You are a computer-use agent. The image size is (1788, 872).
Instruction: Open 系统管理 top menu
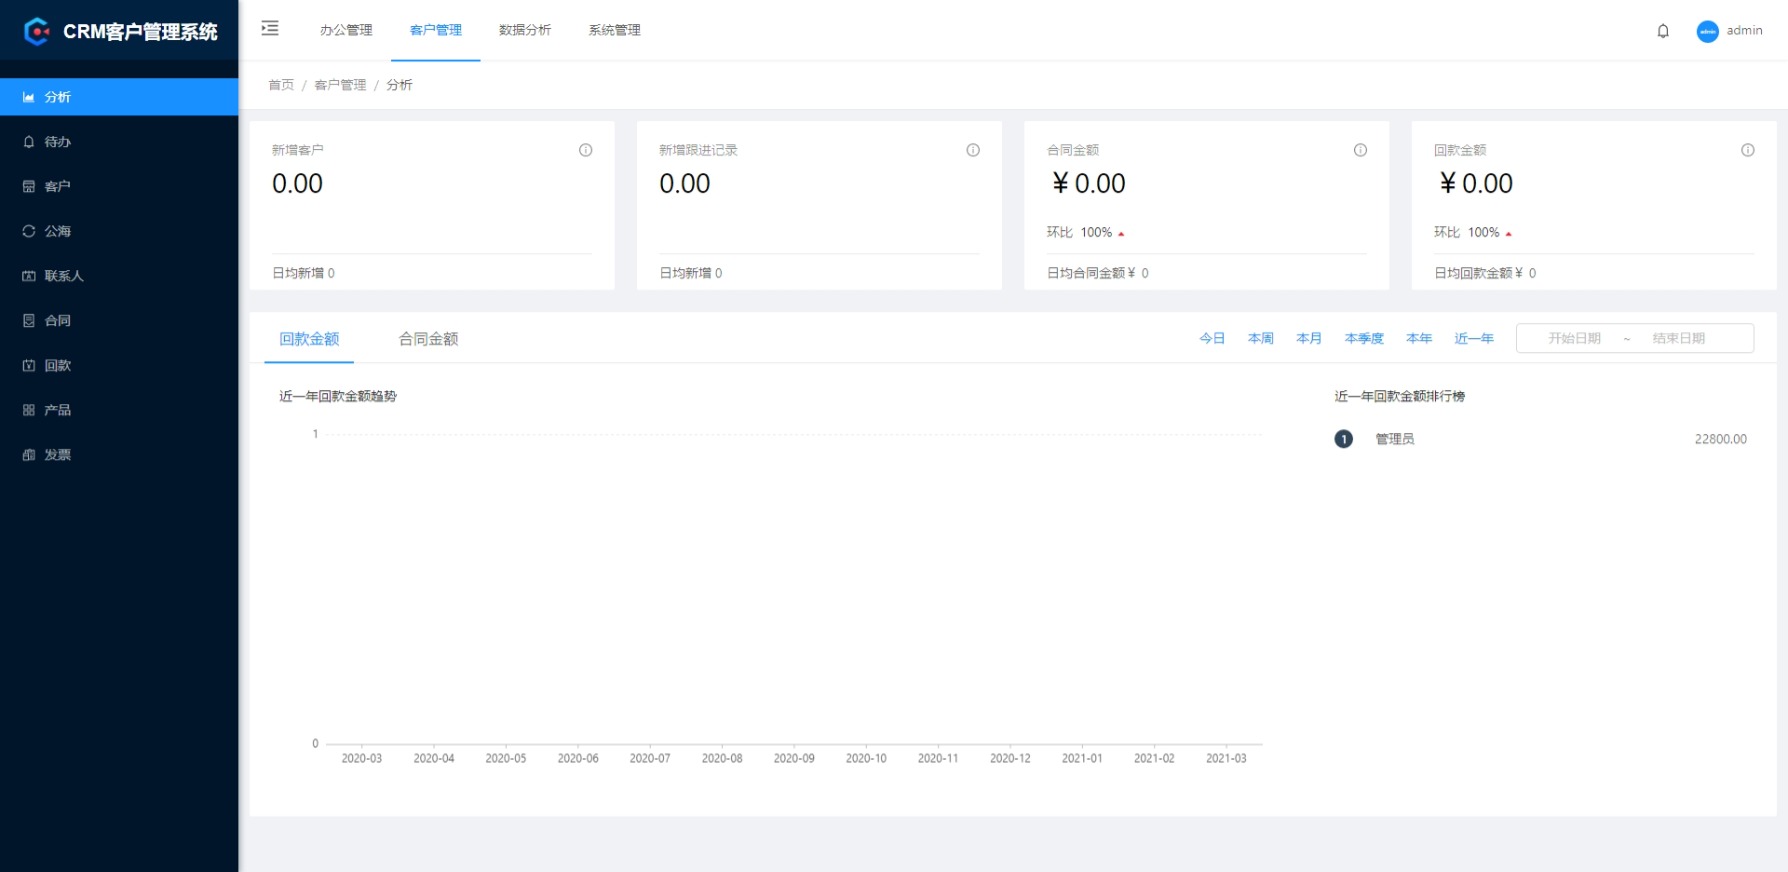[615, 30]
